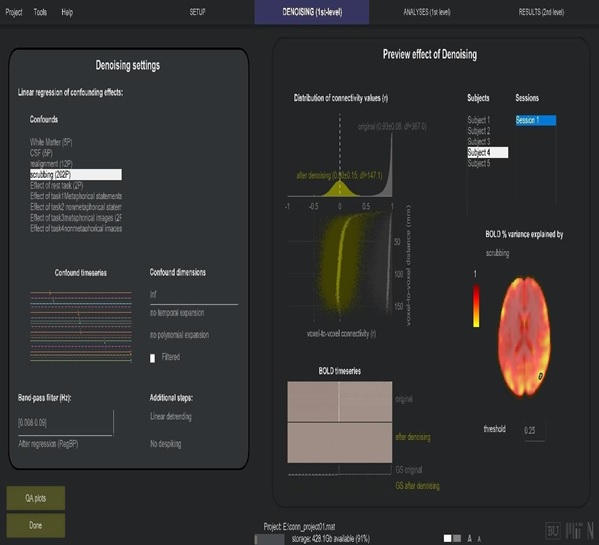Open the ANALYSES (1st level) tab
This screenshot has height=545, width=599.
[x=427, y=12]
